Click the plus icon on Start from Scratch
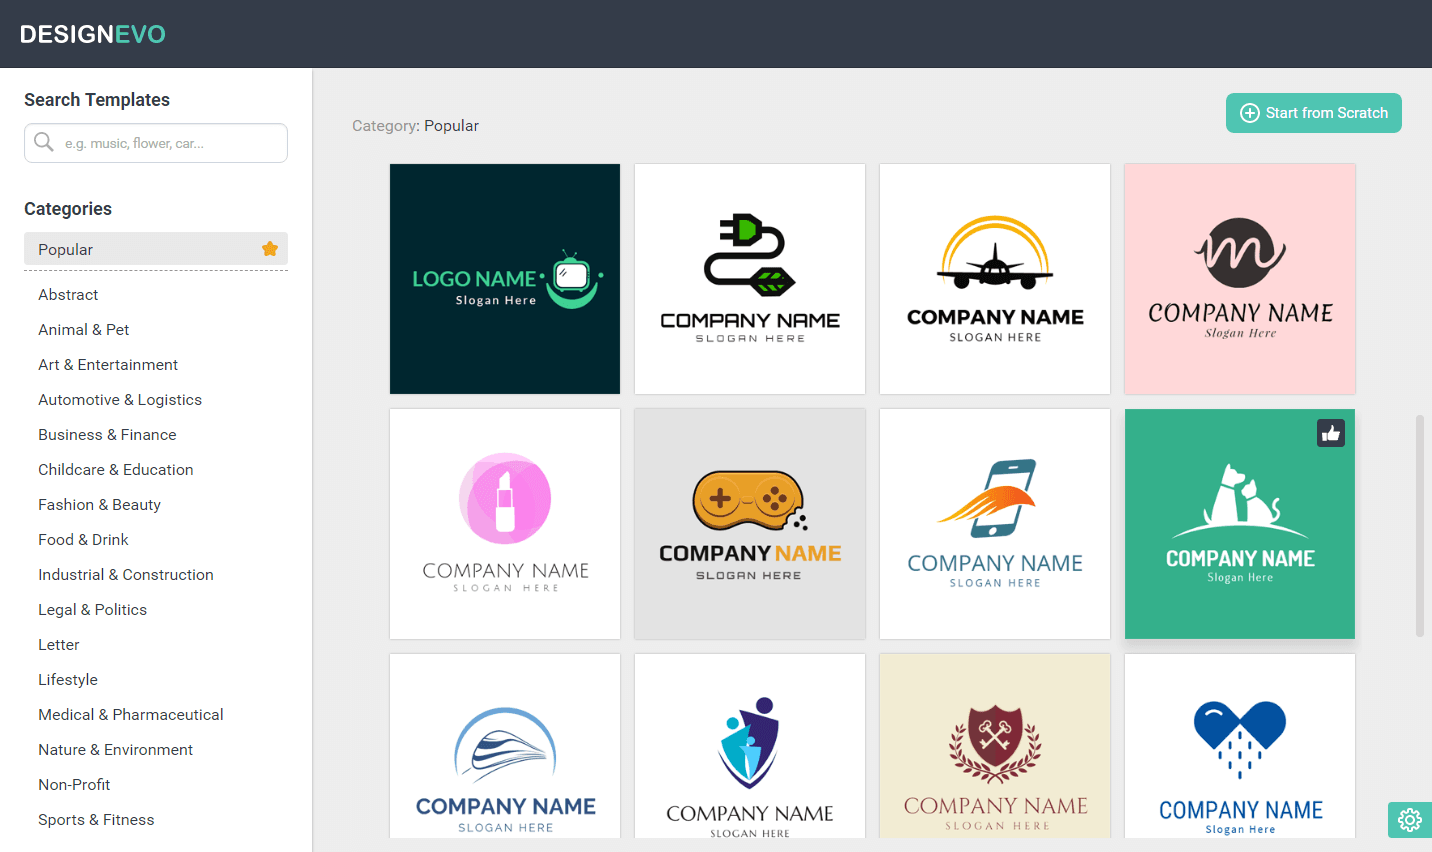The width and height of the screenshot is (1432, 852). [x=1249, y=113]
